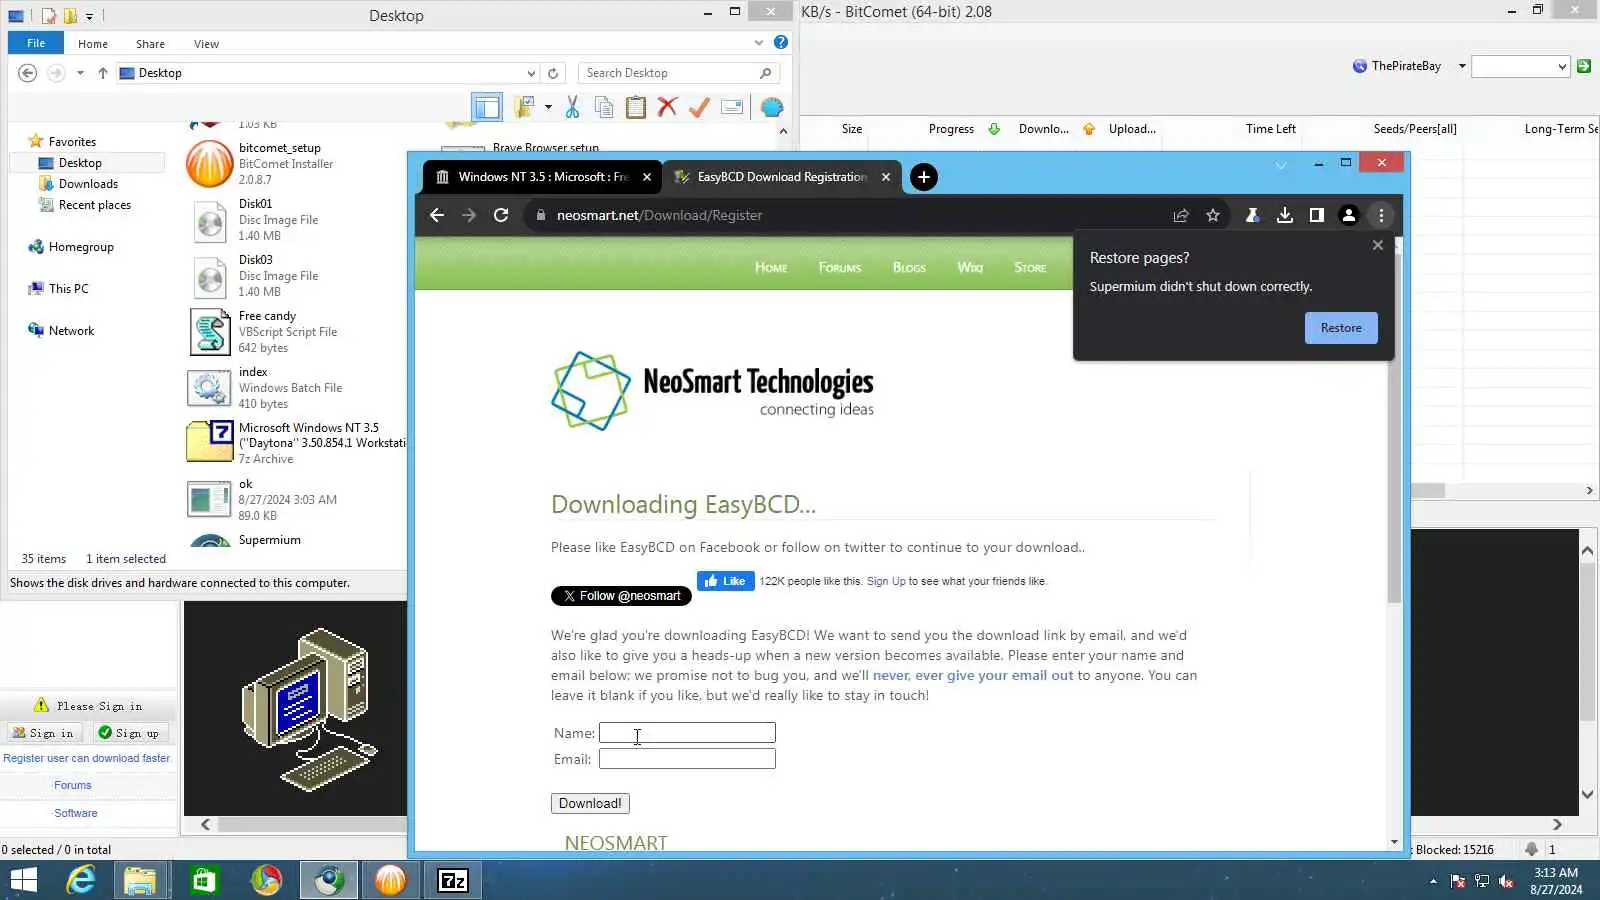Click the blue shell icon in Explorer toolbar
Viewport: 1600px width, 900px height.
[772, 107]
